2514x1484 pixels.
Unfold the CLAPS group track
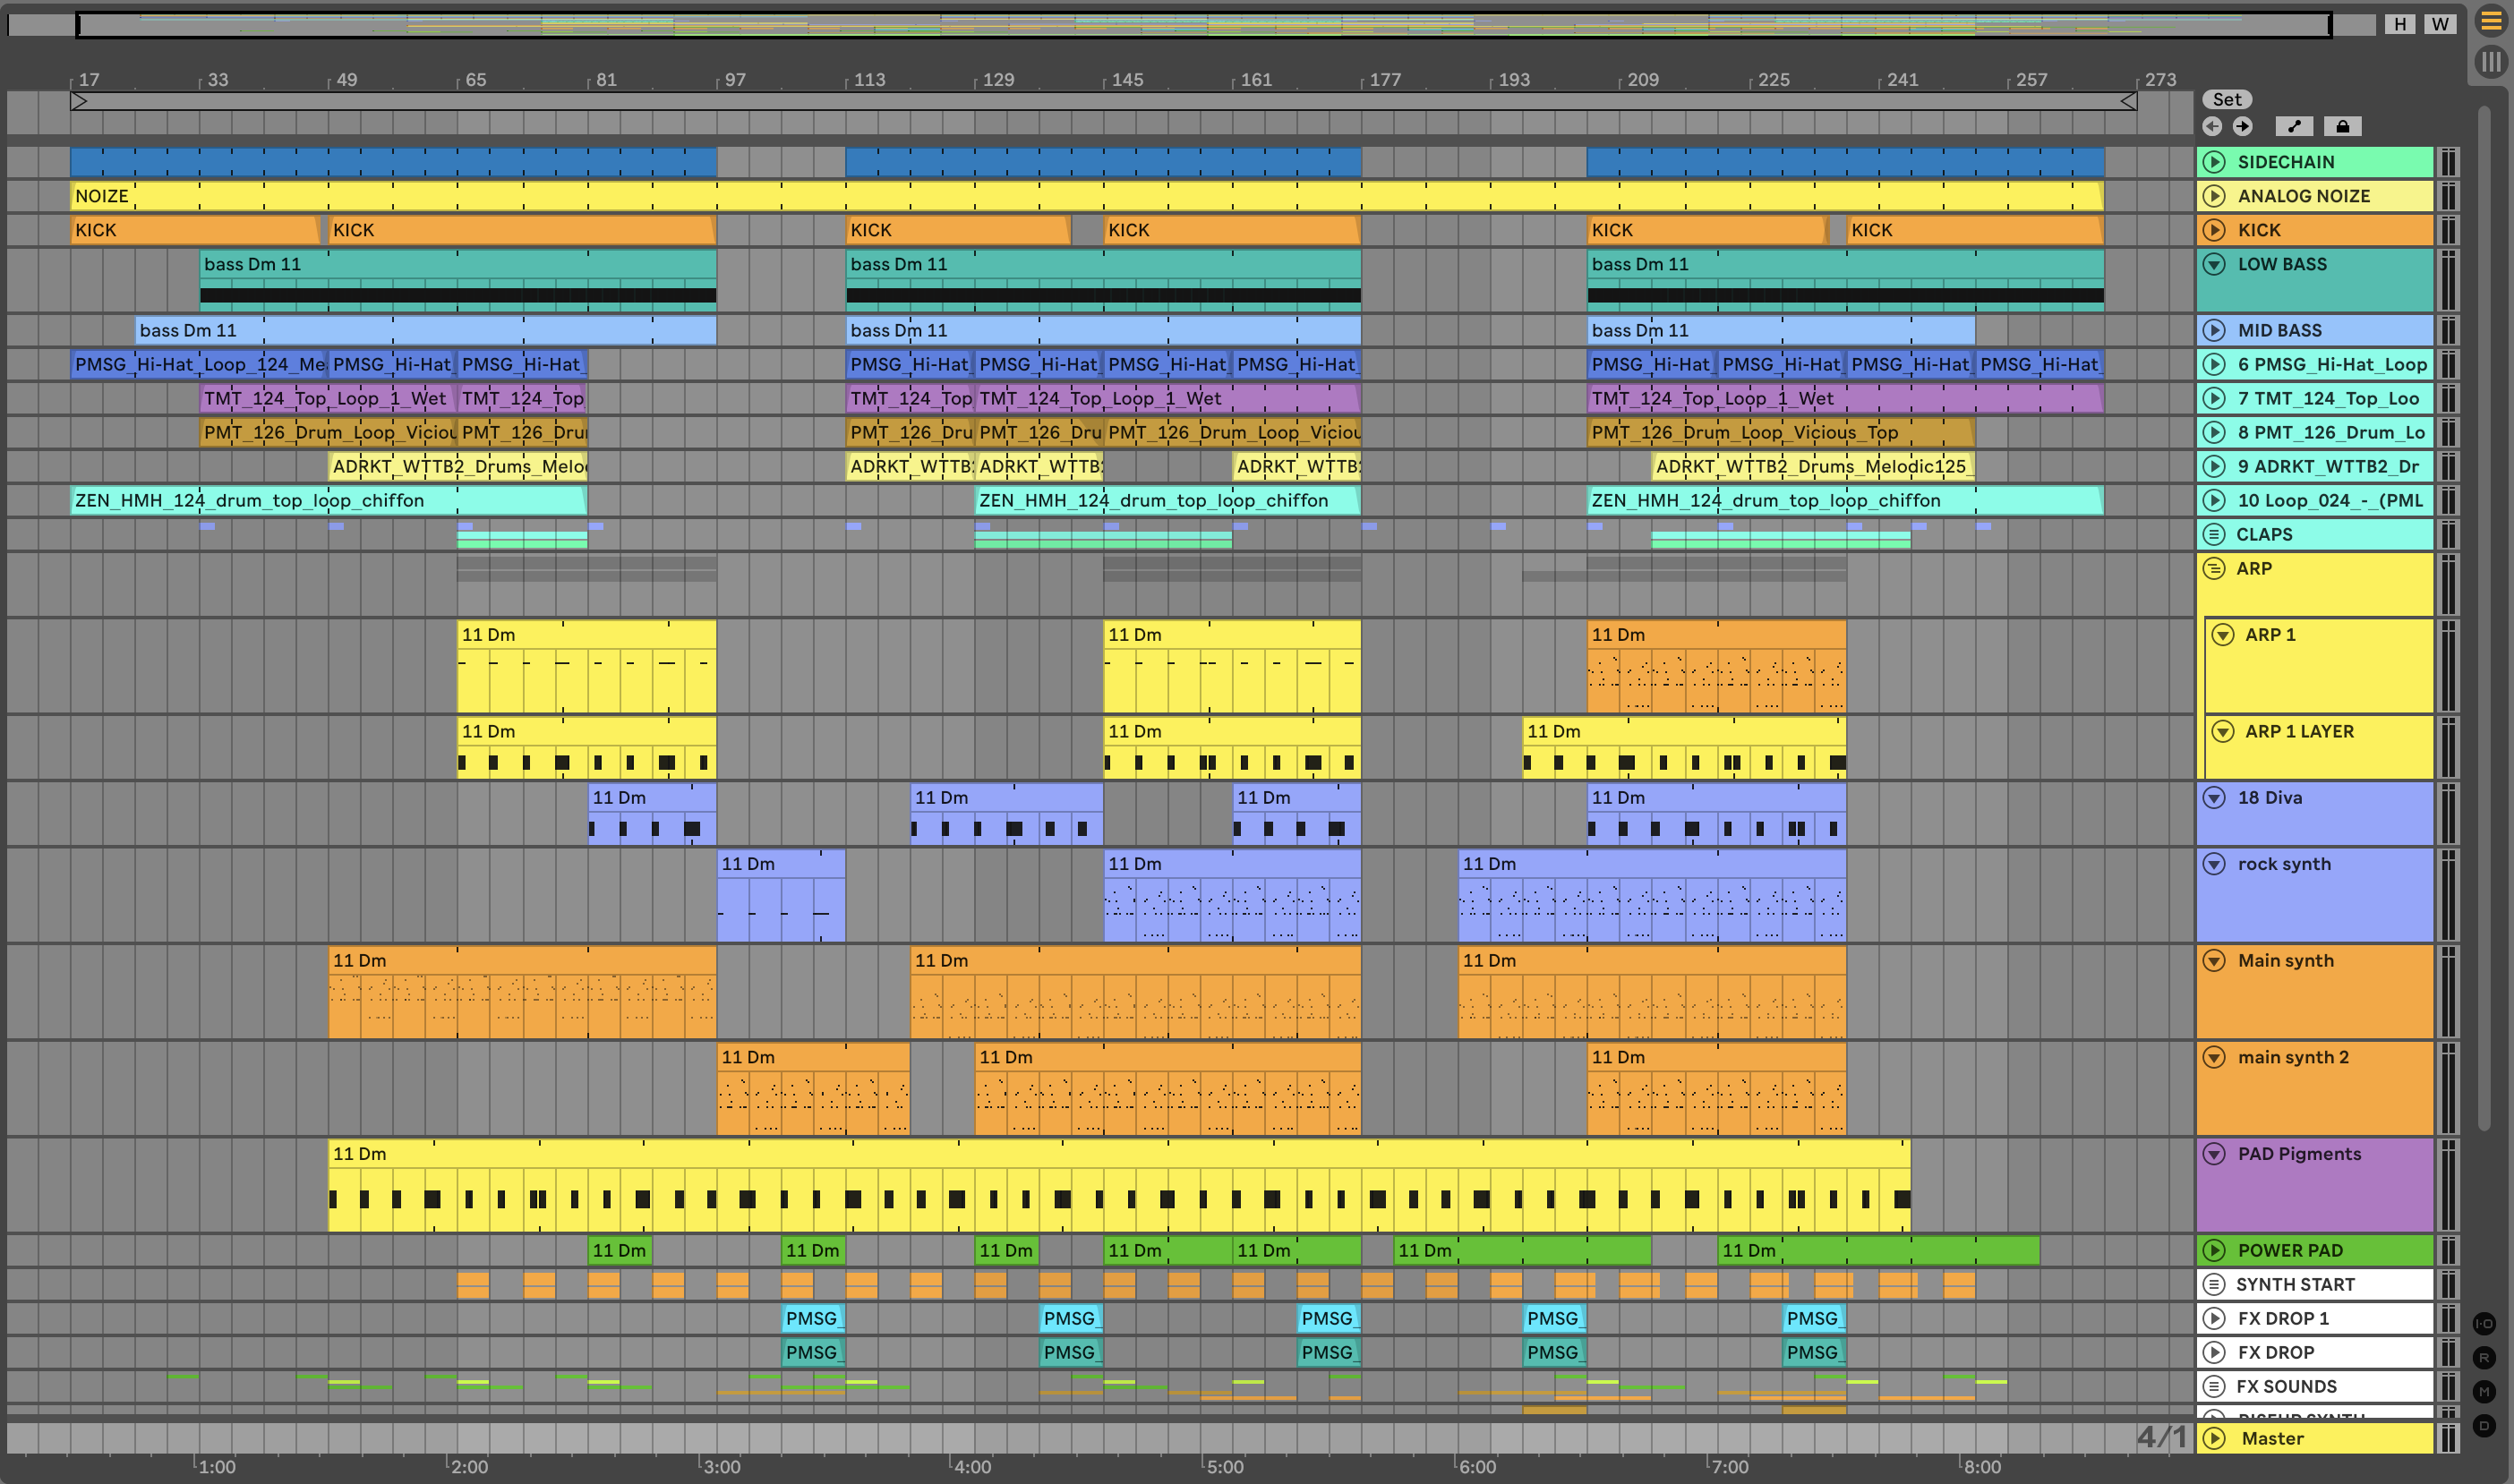(x=2214, y=534)
